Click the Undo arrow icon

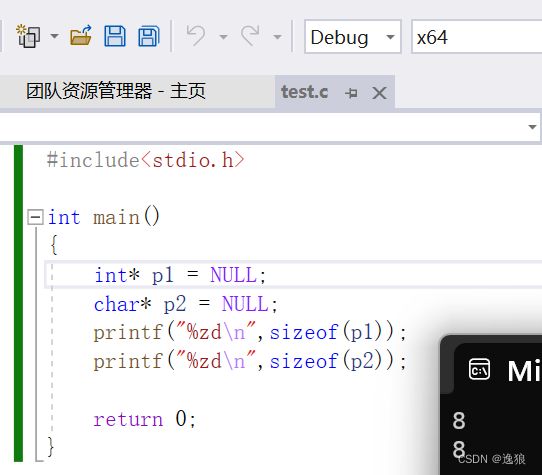click(x=196, y=35)
